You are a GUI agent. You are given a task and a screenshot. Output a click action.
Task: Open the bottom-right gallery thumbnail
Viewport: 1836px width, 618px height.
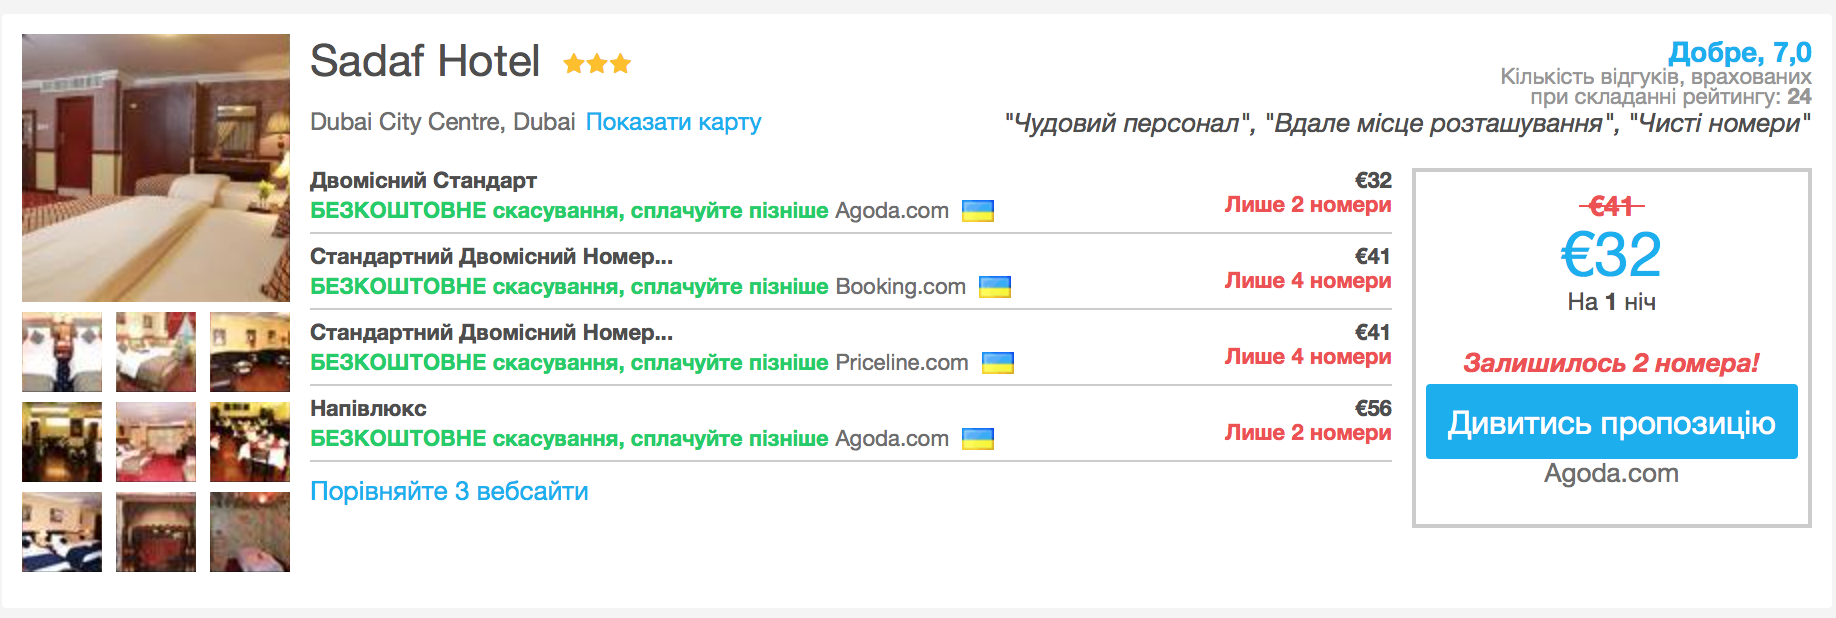click(x=250, y=532)
